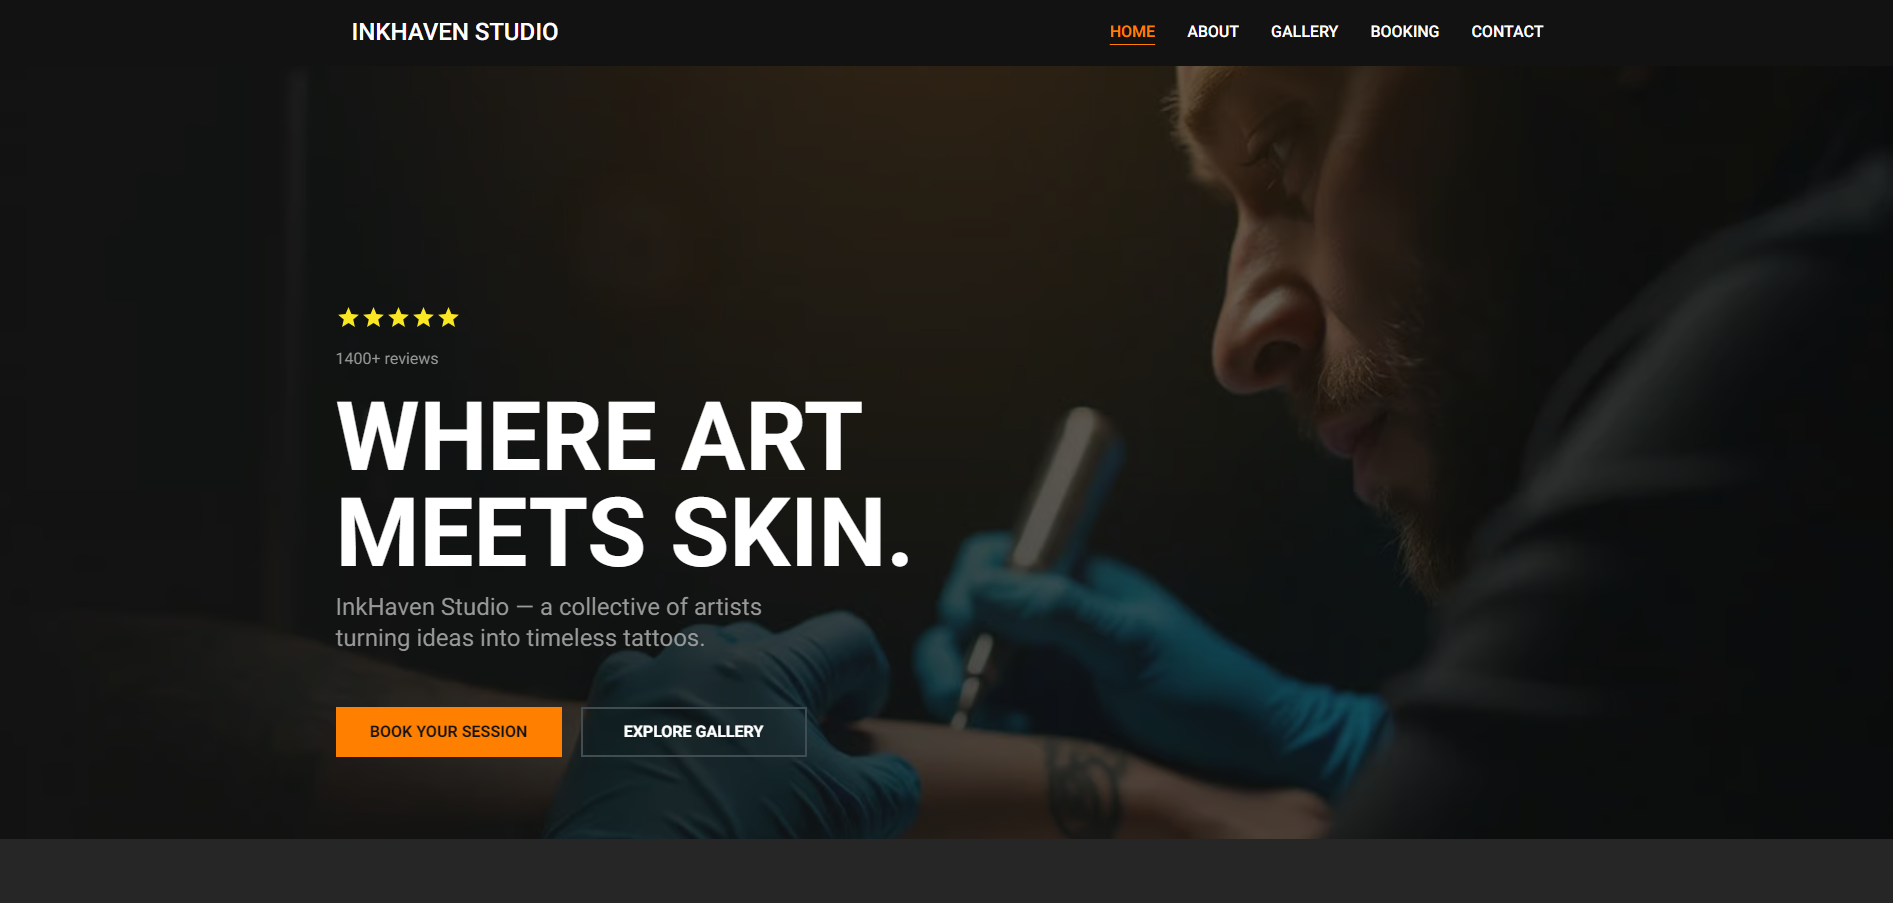
Task: Click the third yellow rating star
Action: (x=398, y=318)
